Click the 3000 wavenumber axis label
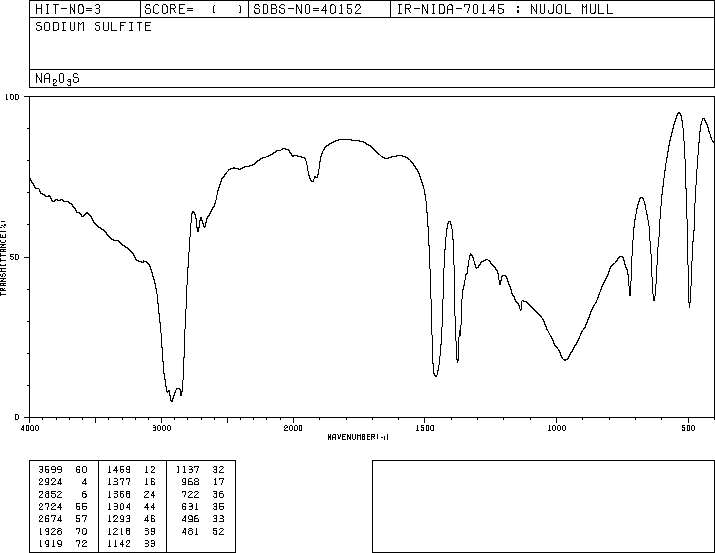715x553 pixels. coord(161,428)
